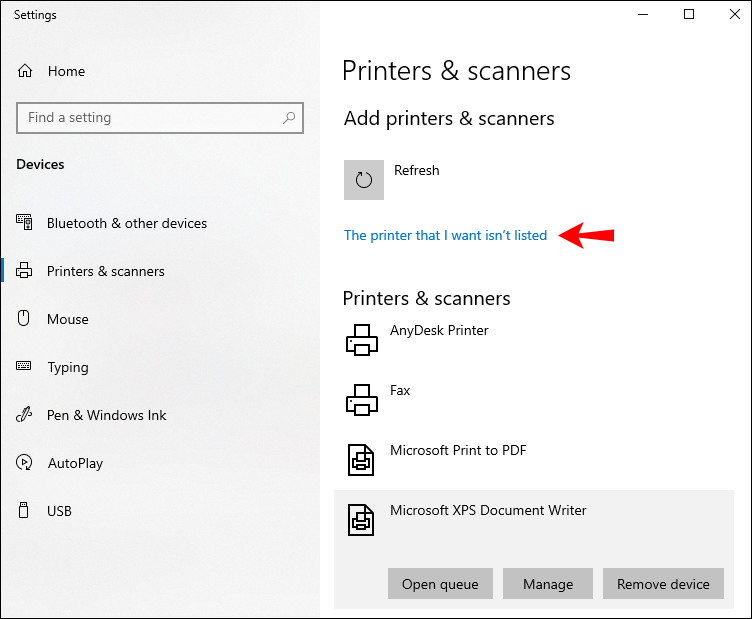Focus the Find a setting field
This screenshot has width=752, height=619.
(160, 117)
